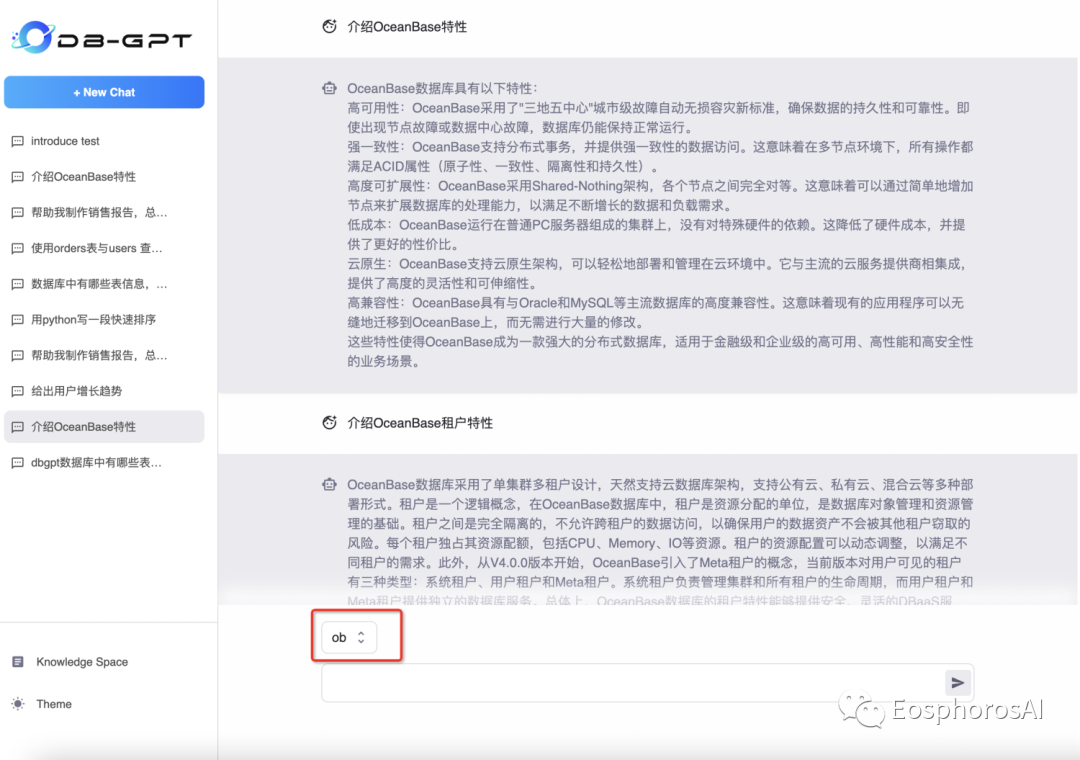Click the Theme sun icon
The height and width of the screenshot is (760, 1080).
(x=18, y=704)
